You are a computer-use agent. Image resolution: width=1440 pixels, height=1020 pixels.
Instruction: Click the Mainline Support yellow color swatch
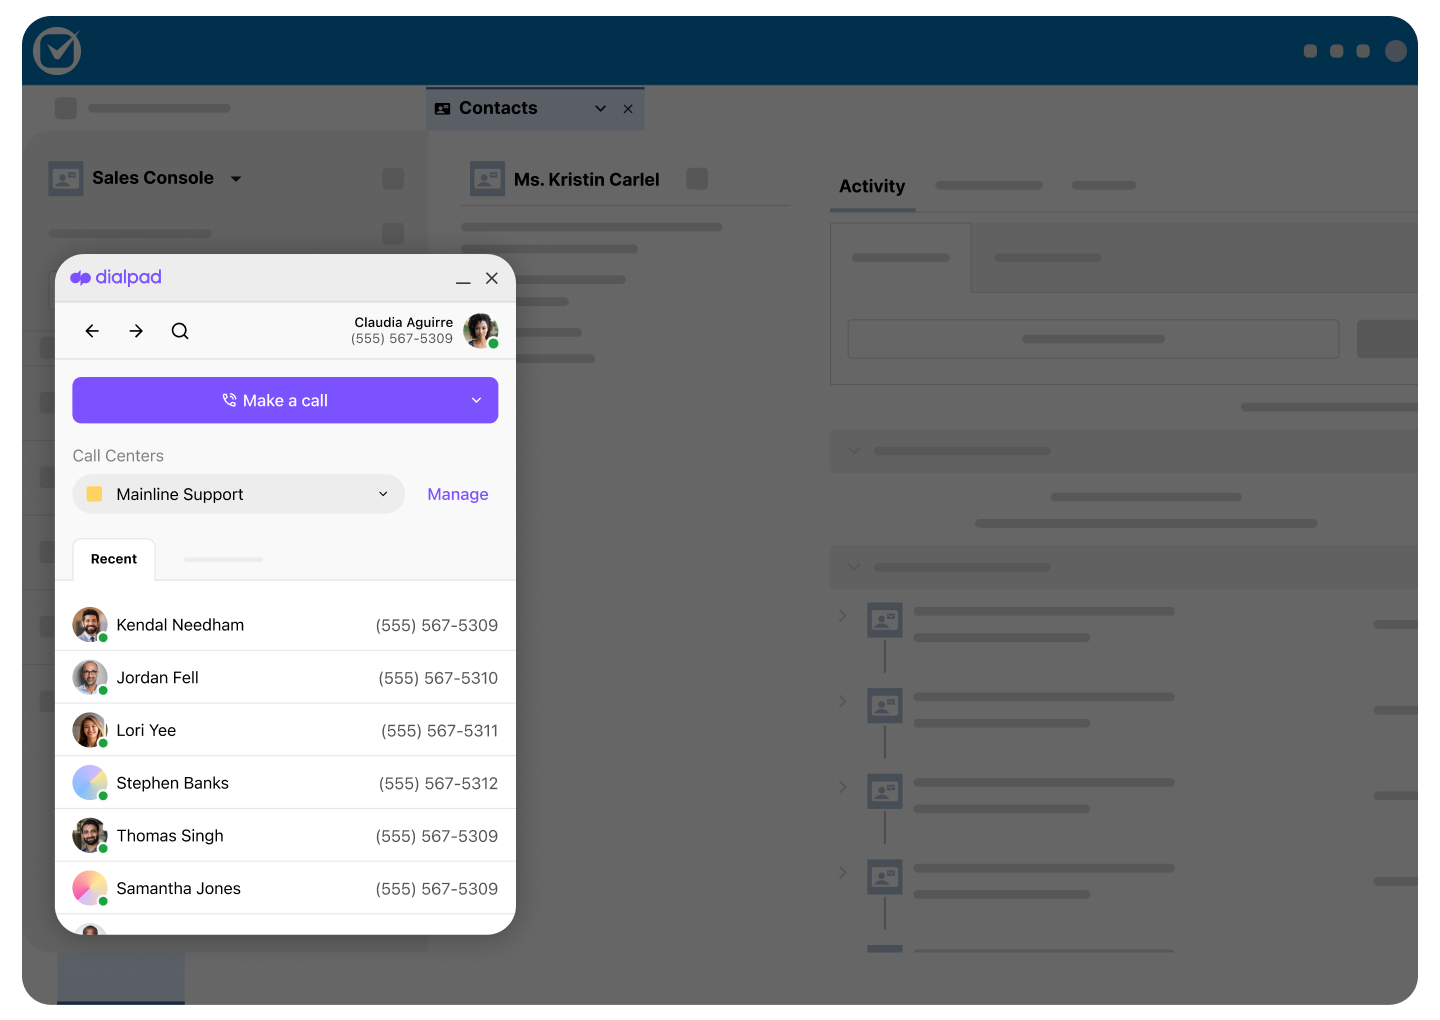pyautogui.click(x=94, y=494)
